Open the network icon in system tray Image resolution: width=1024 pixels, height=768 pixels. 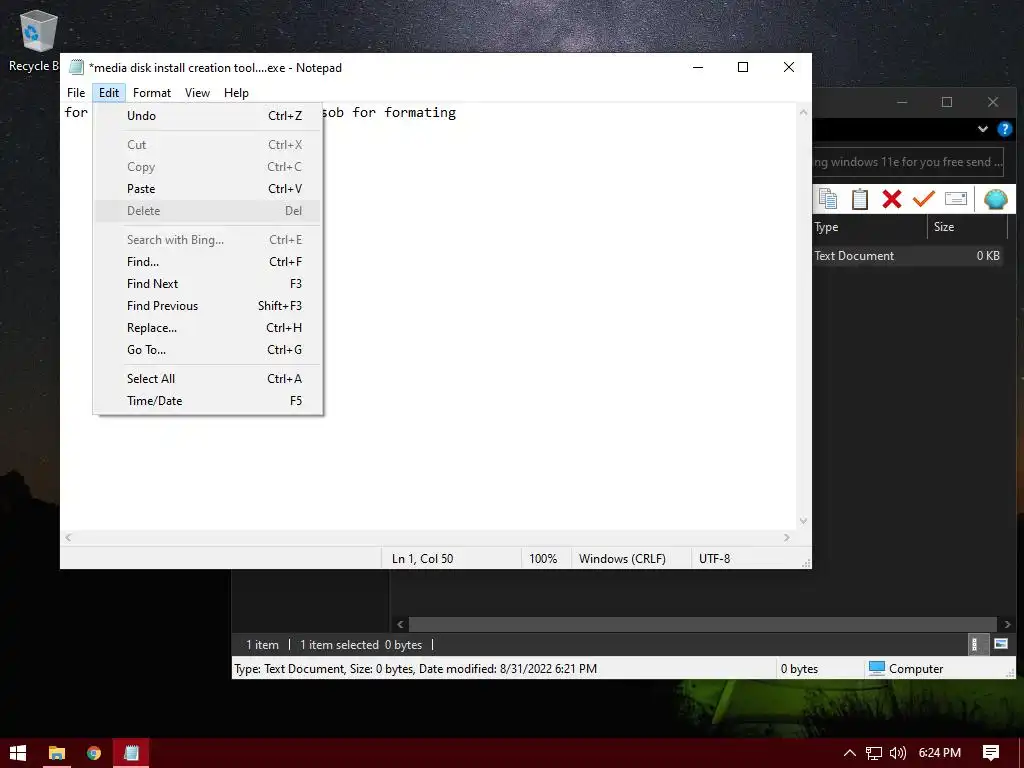click(x=873, y=753)
